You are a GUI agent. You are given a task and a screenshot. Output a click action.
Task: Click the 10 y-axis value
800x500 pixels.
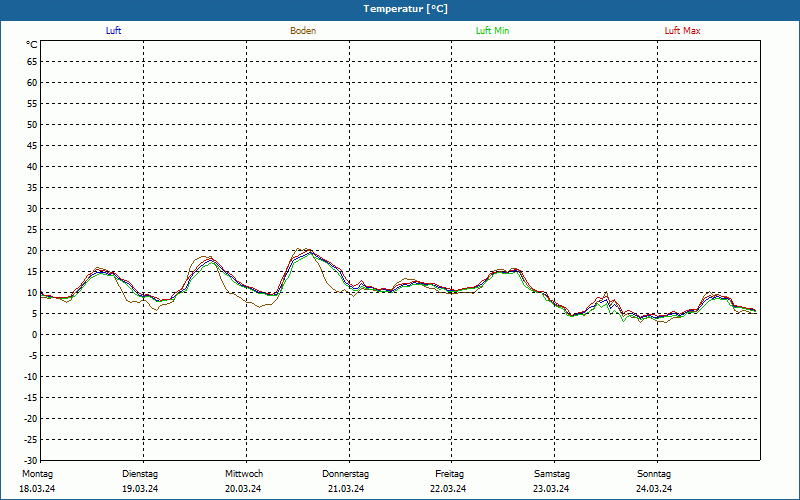32,292
